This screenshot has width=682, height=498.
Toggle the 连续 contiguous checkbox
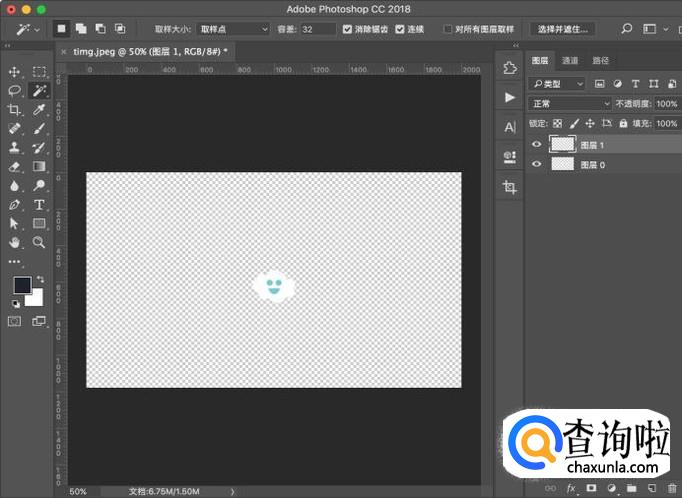tap(400, 30)
